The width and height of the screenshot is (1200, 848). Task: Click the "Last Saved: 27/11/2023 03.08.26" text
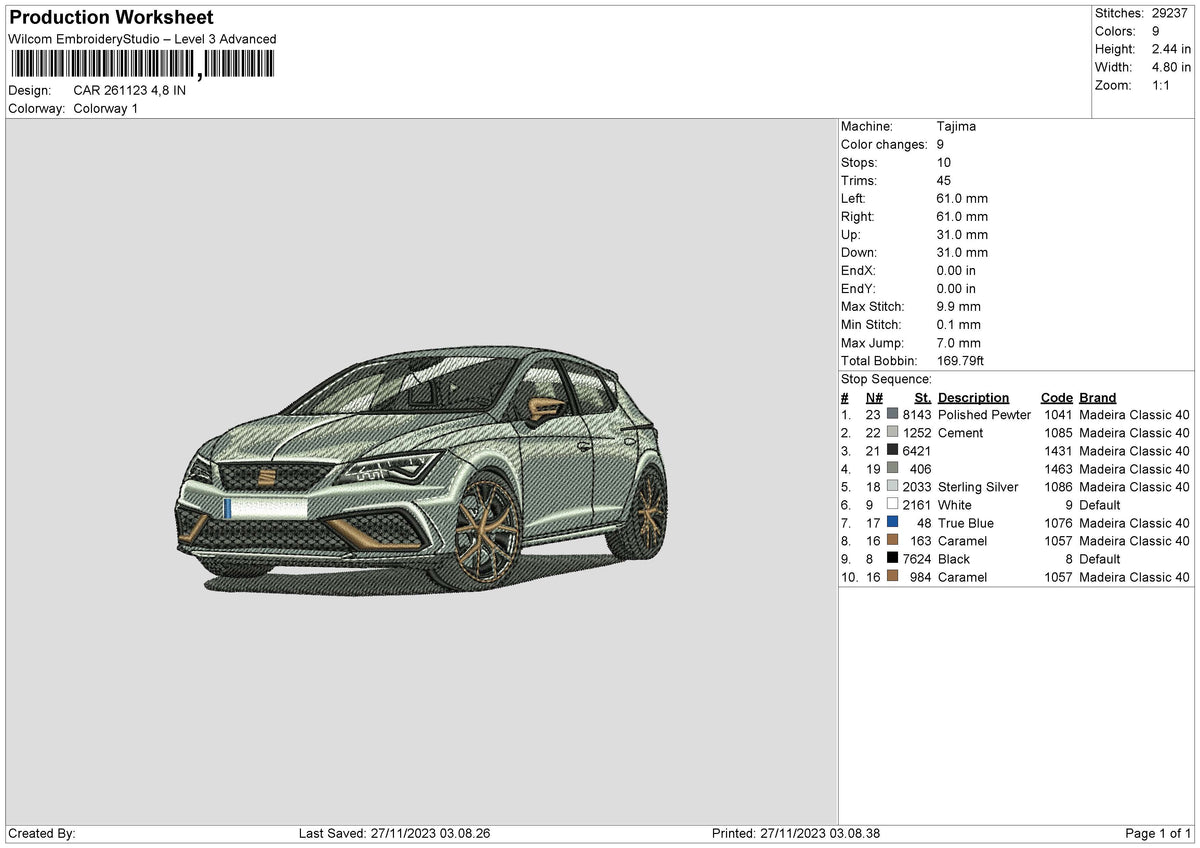(394, 834)
